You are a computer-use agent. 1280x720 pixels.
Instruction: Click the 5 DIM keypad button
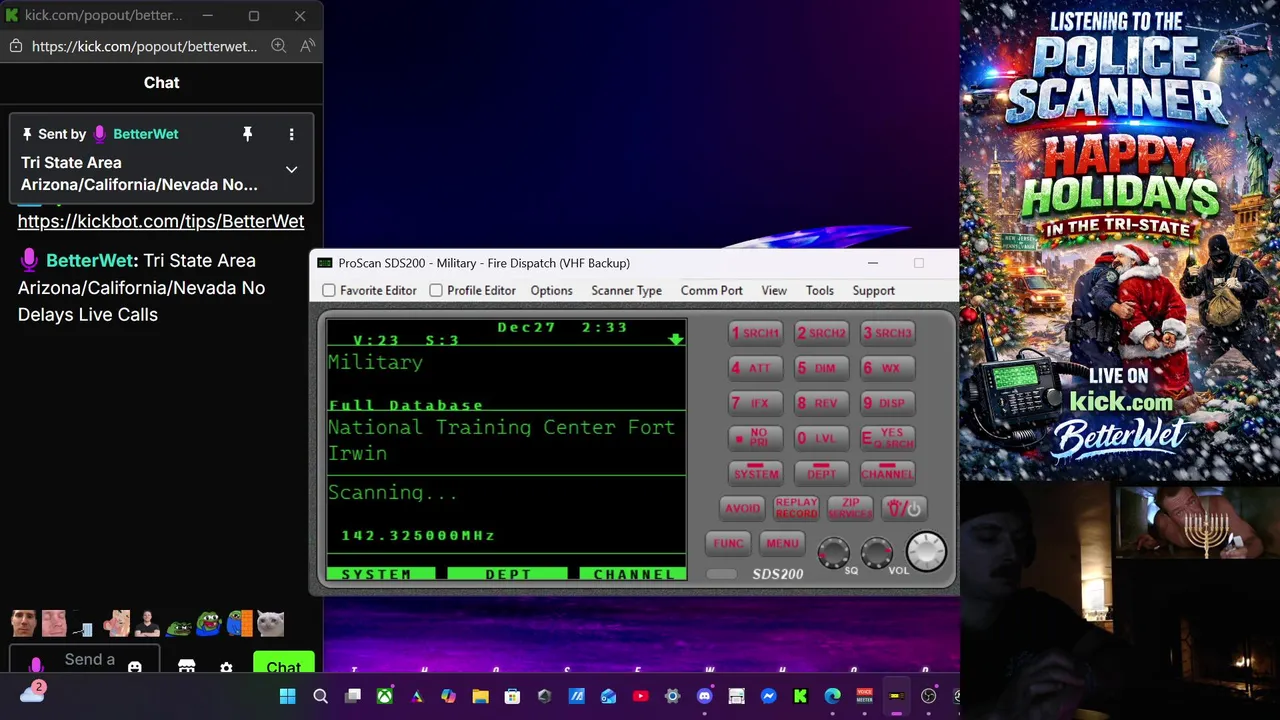coord(822,368)
